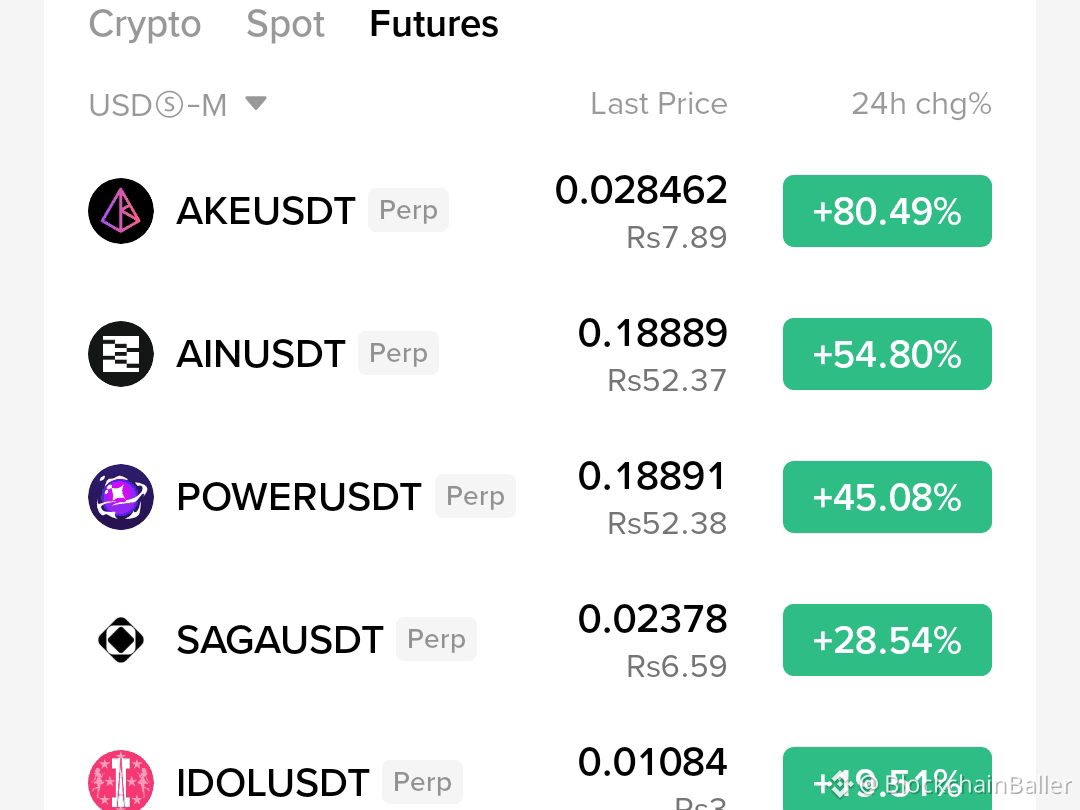Click the IDOLUSDT Perp tag

click(422, 782)
